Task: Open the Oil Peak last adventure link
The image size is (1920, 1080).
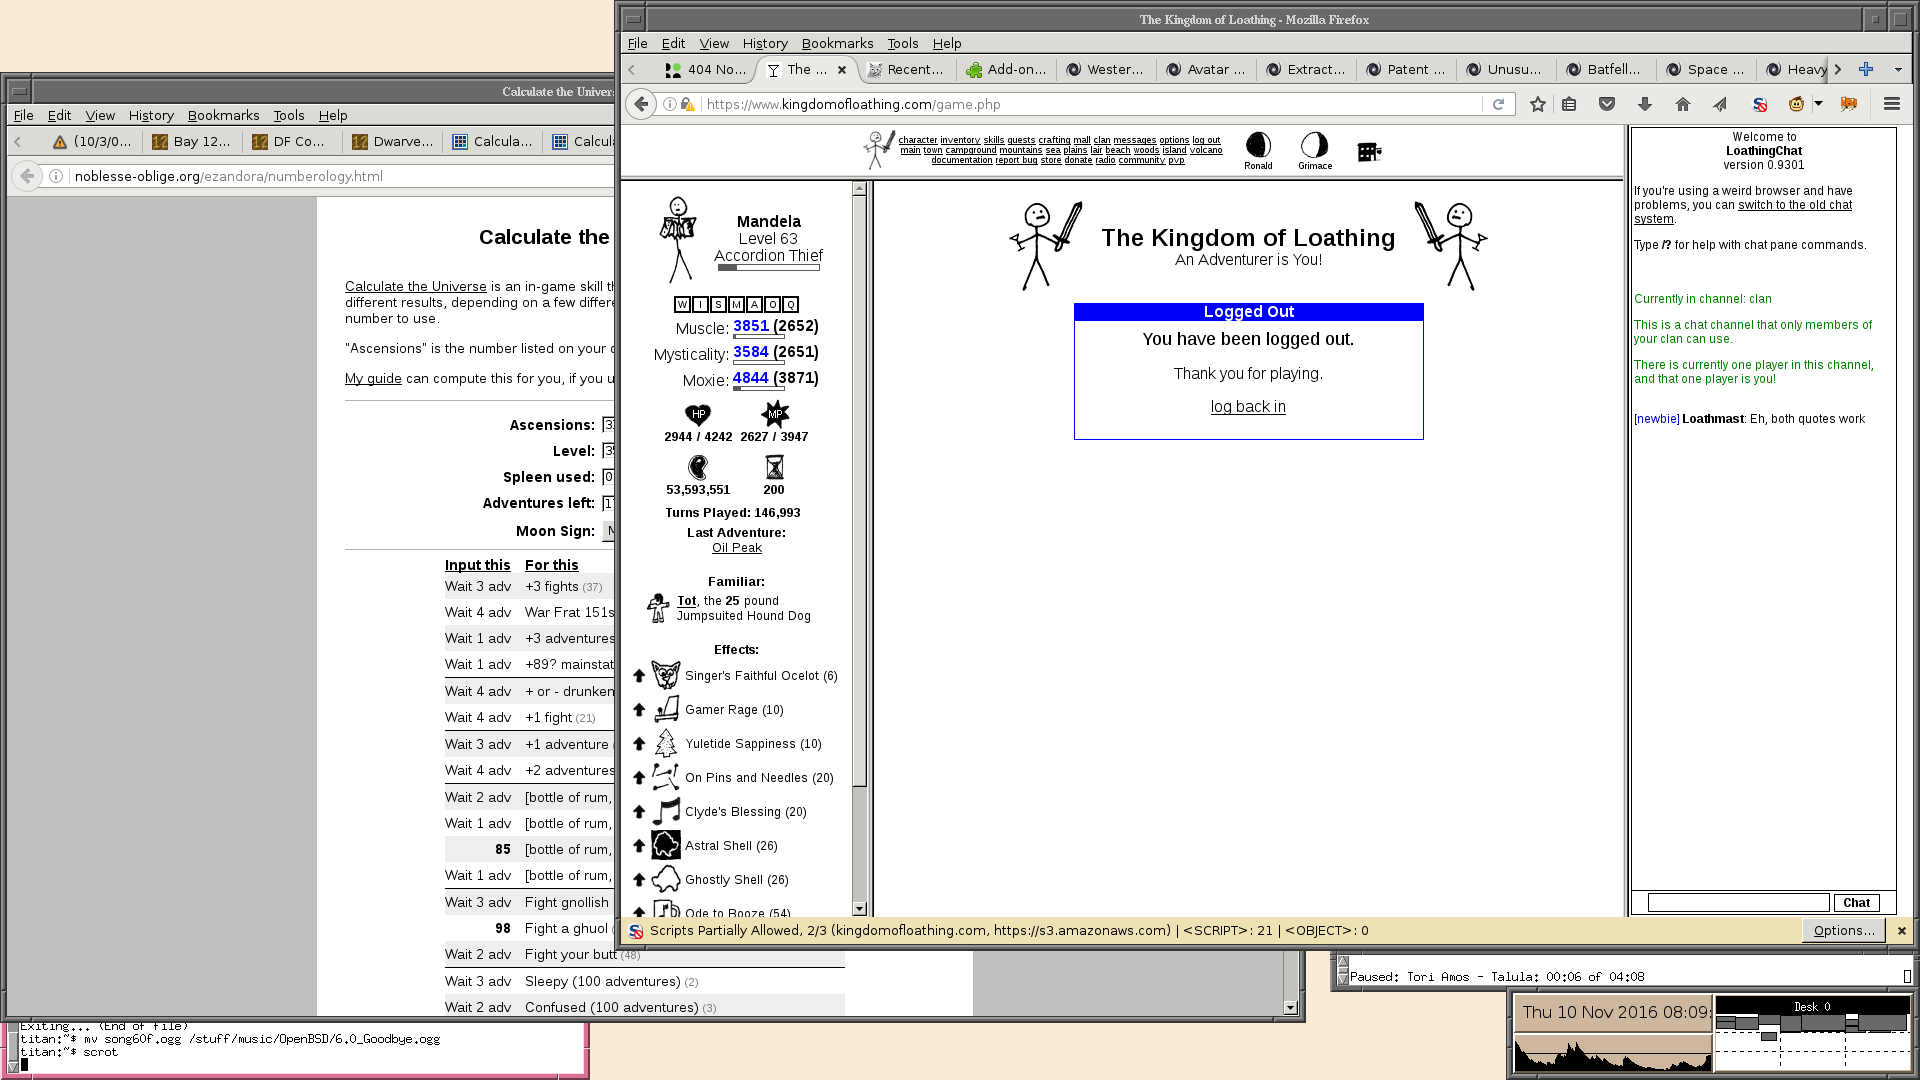Action: [737, 548]
